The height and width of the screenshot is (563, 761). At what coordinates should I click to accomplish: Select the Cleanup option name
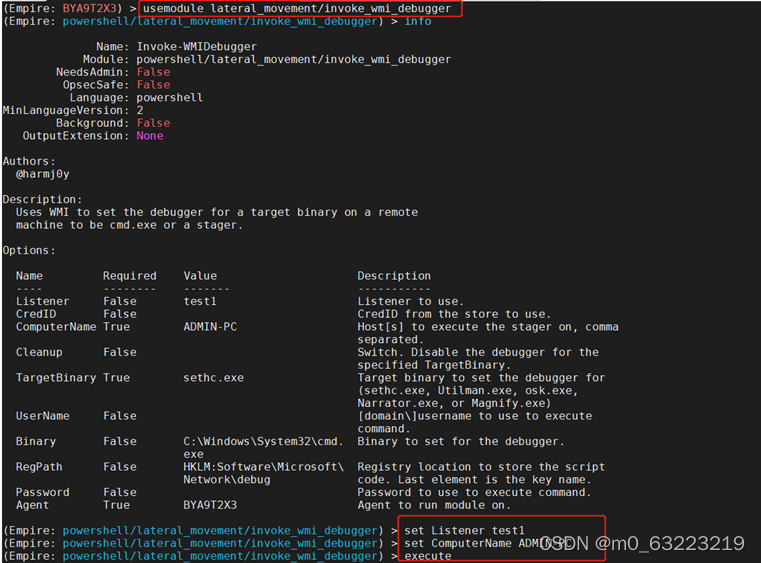[39, 352]
